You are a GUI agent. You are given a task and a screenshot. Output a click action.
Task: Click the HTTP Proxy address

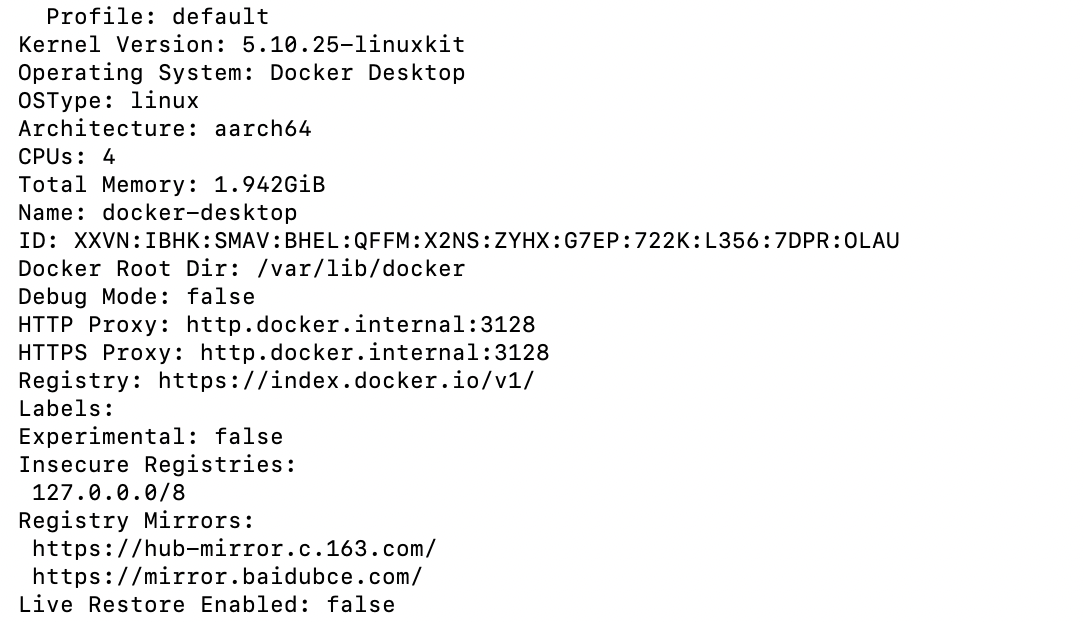[x=360, y=325]
